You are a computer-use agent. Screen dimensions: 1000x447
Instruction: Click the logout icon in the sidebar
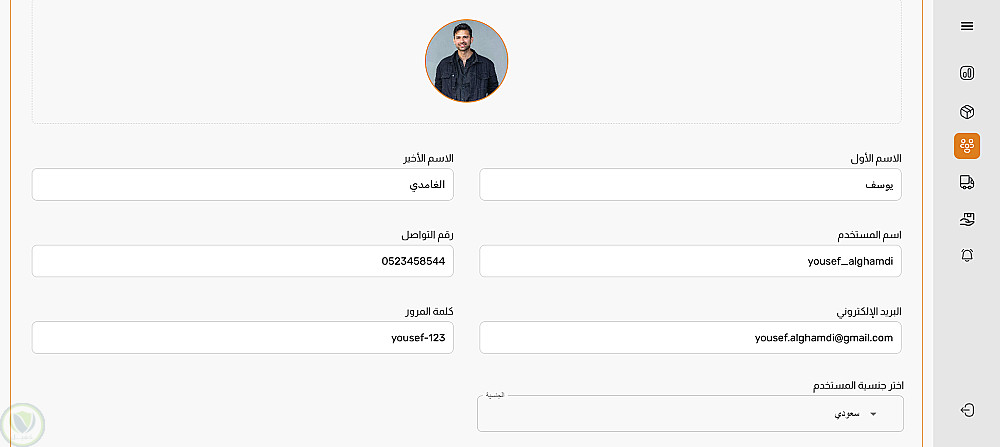967,410
